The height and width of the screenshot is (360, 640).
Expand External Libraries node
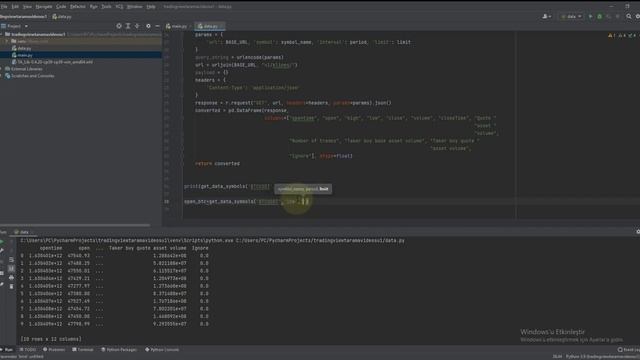[x=2, y=69]
